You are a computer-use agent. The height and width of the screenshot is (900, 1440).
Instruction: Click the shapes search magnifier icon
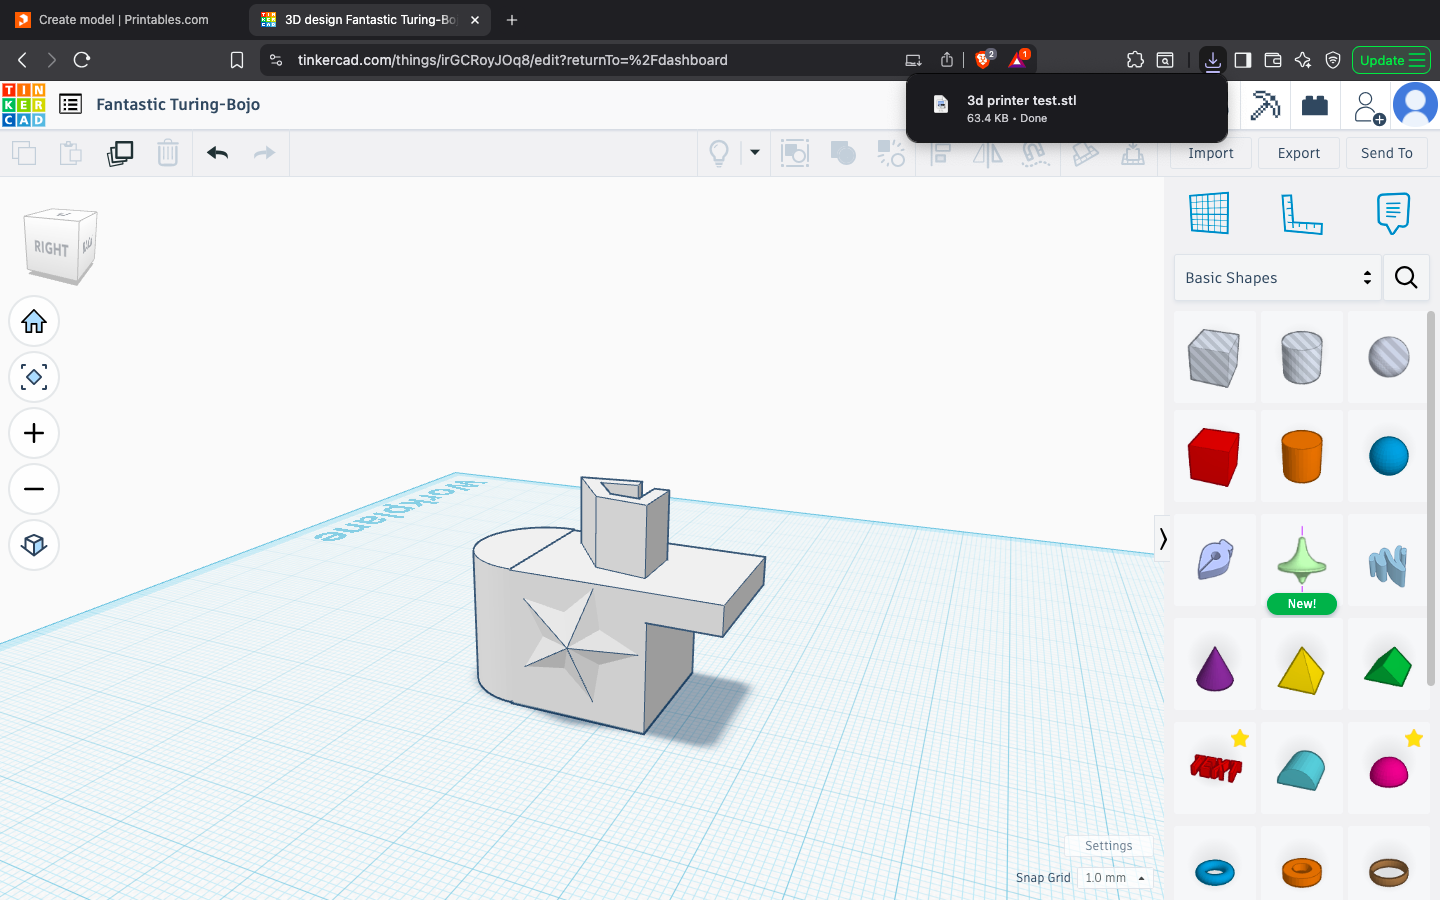point(1406,278)
